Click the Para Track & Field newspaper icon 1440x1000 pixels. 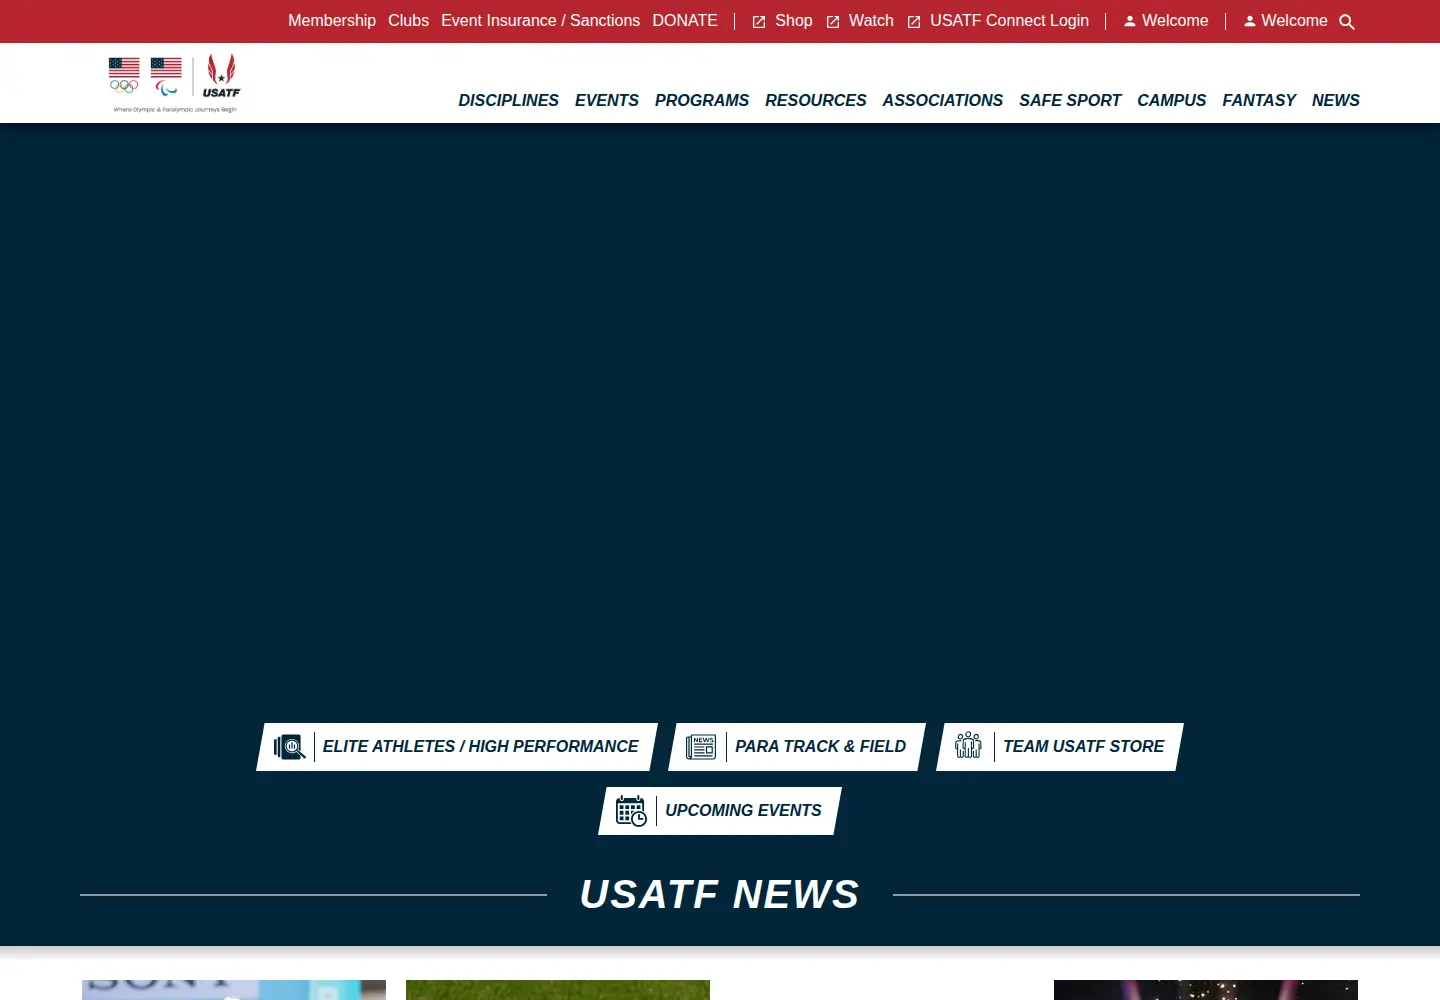(x=701, y=747)
